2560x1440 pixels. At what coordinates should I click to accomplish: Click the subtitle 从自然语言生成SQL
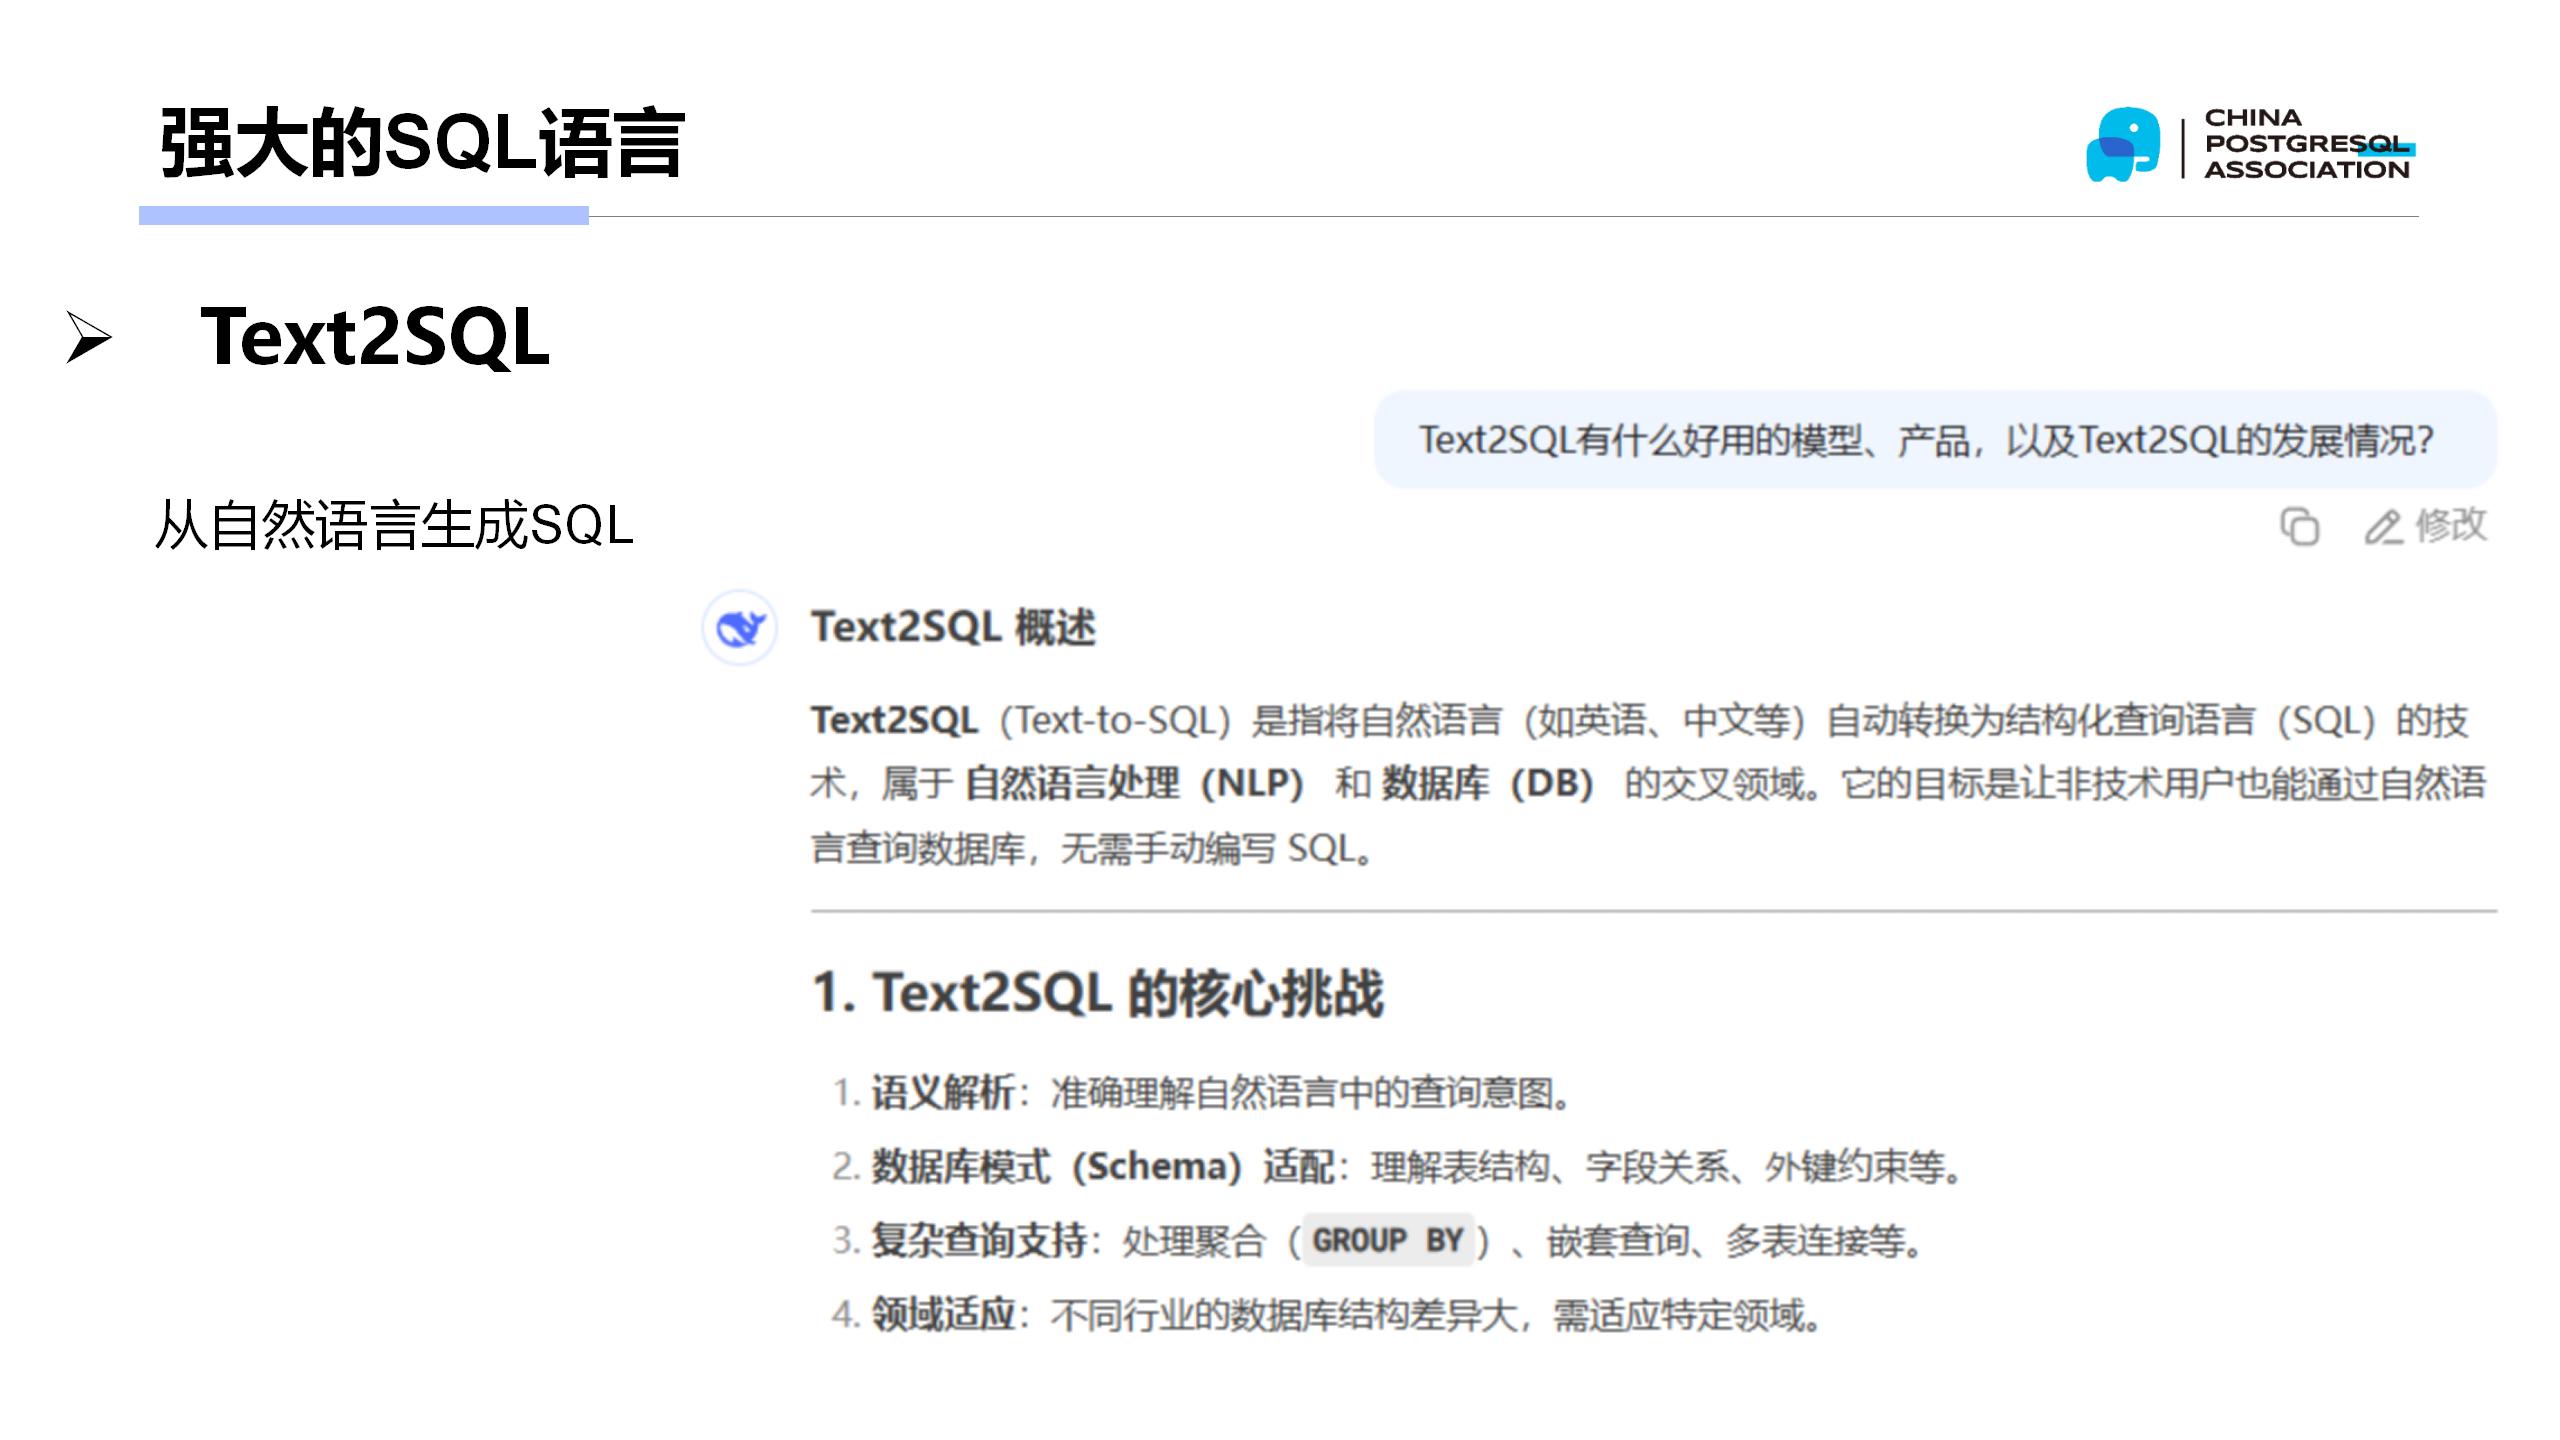(x=394, y=525)
